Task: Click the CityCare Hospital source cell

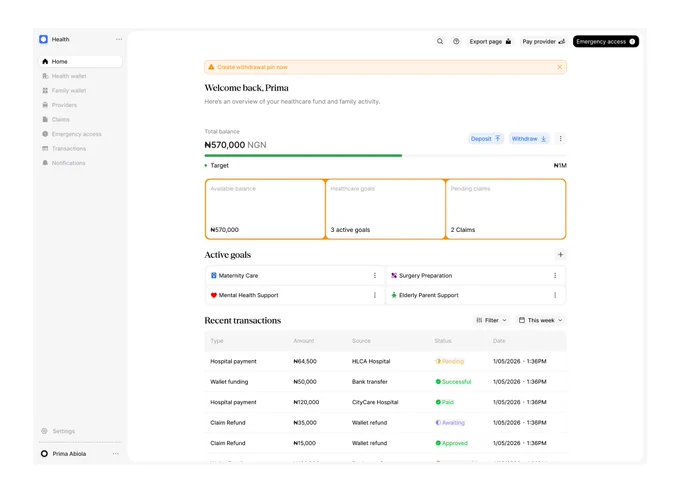Action: coord(375,402)
